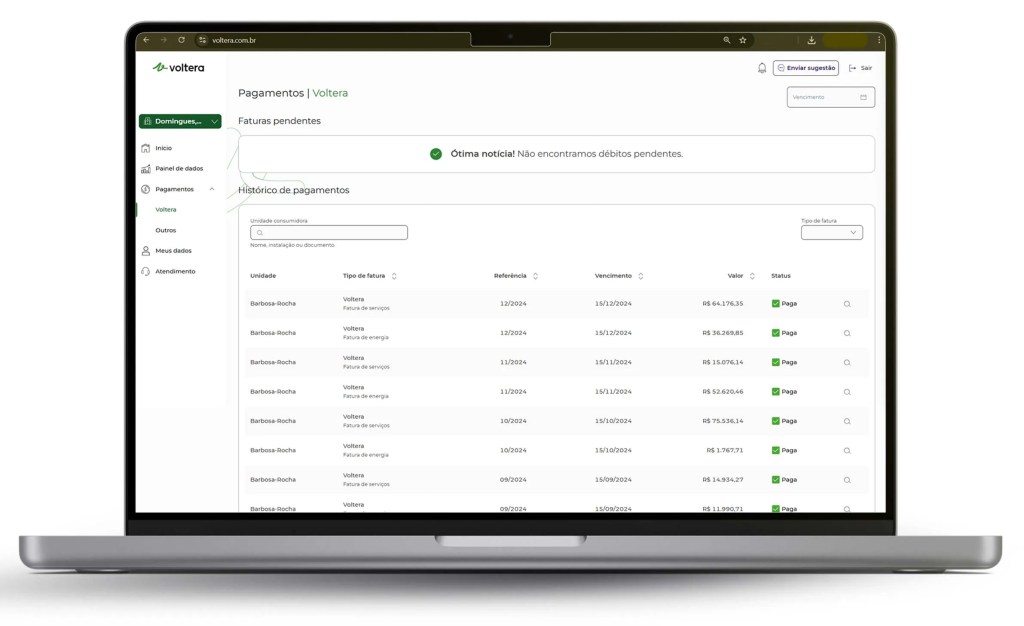The height and width of the screenshot is (626, 1024).
Task: Select the Faturas pendentes heading
Action: point(279,121)
